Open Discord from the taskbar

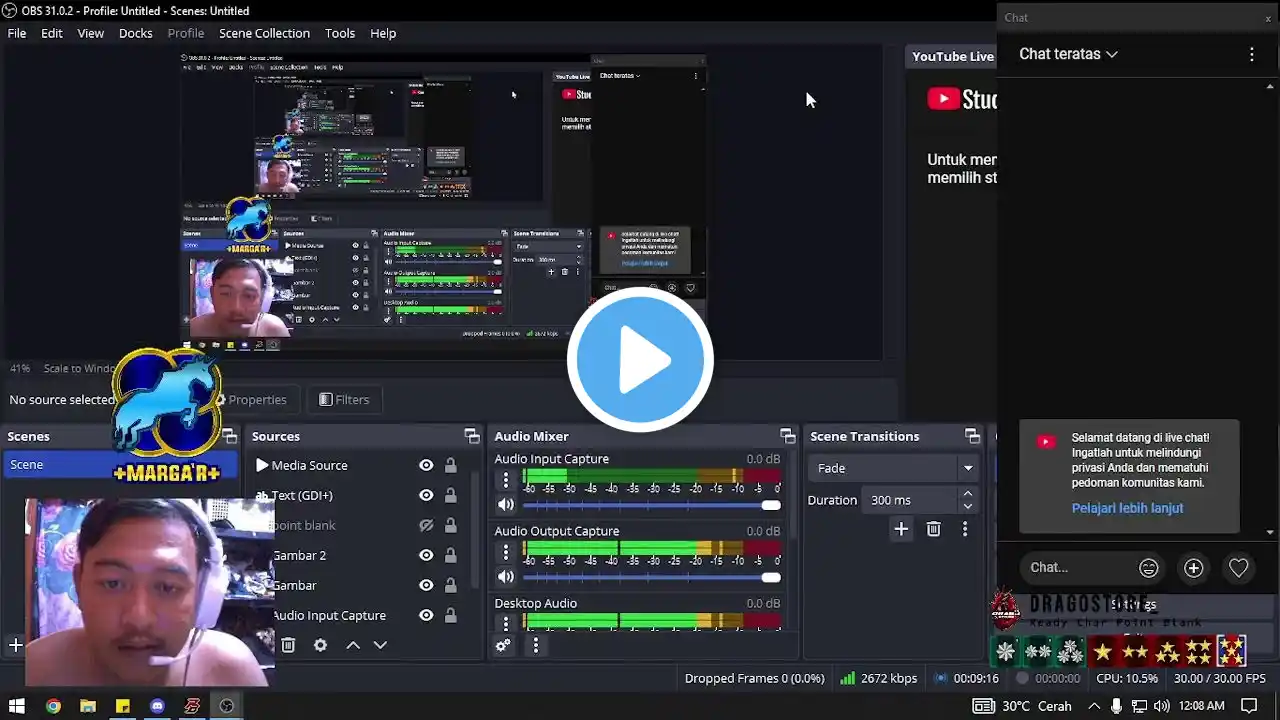click(157, 706)
